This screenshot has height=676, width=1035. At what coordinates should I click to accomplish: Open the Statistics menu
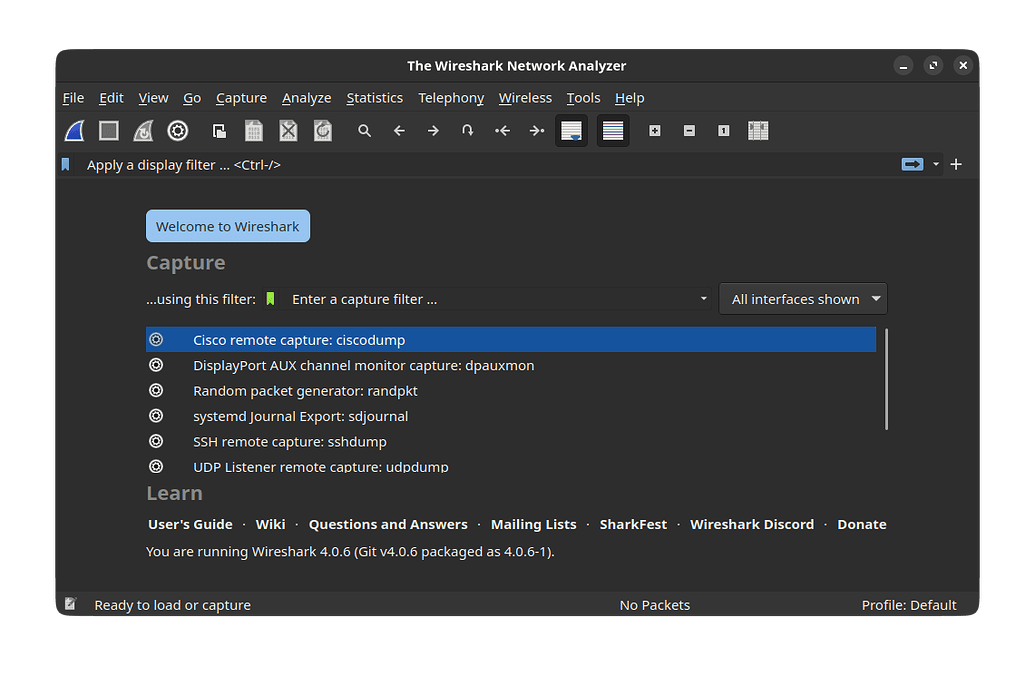[x=374, y=97]
